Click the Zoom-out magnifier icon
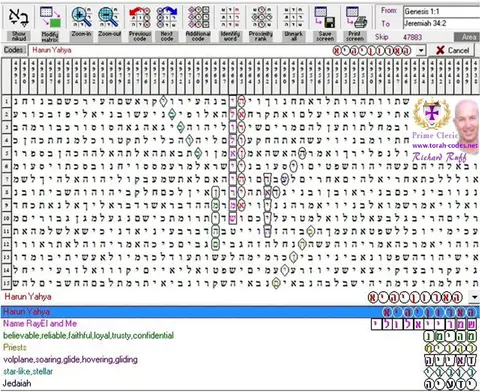This screenshot has height=392, width=480. [x=109, y=17]
